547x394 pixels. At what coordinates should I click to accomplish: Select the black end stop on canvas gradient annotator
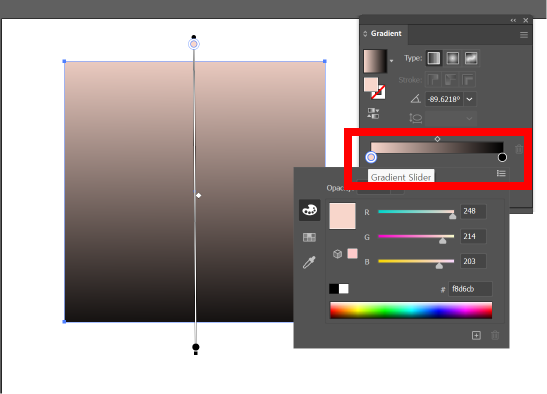pos(196,347)
